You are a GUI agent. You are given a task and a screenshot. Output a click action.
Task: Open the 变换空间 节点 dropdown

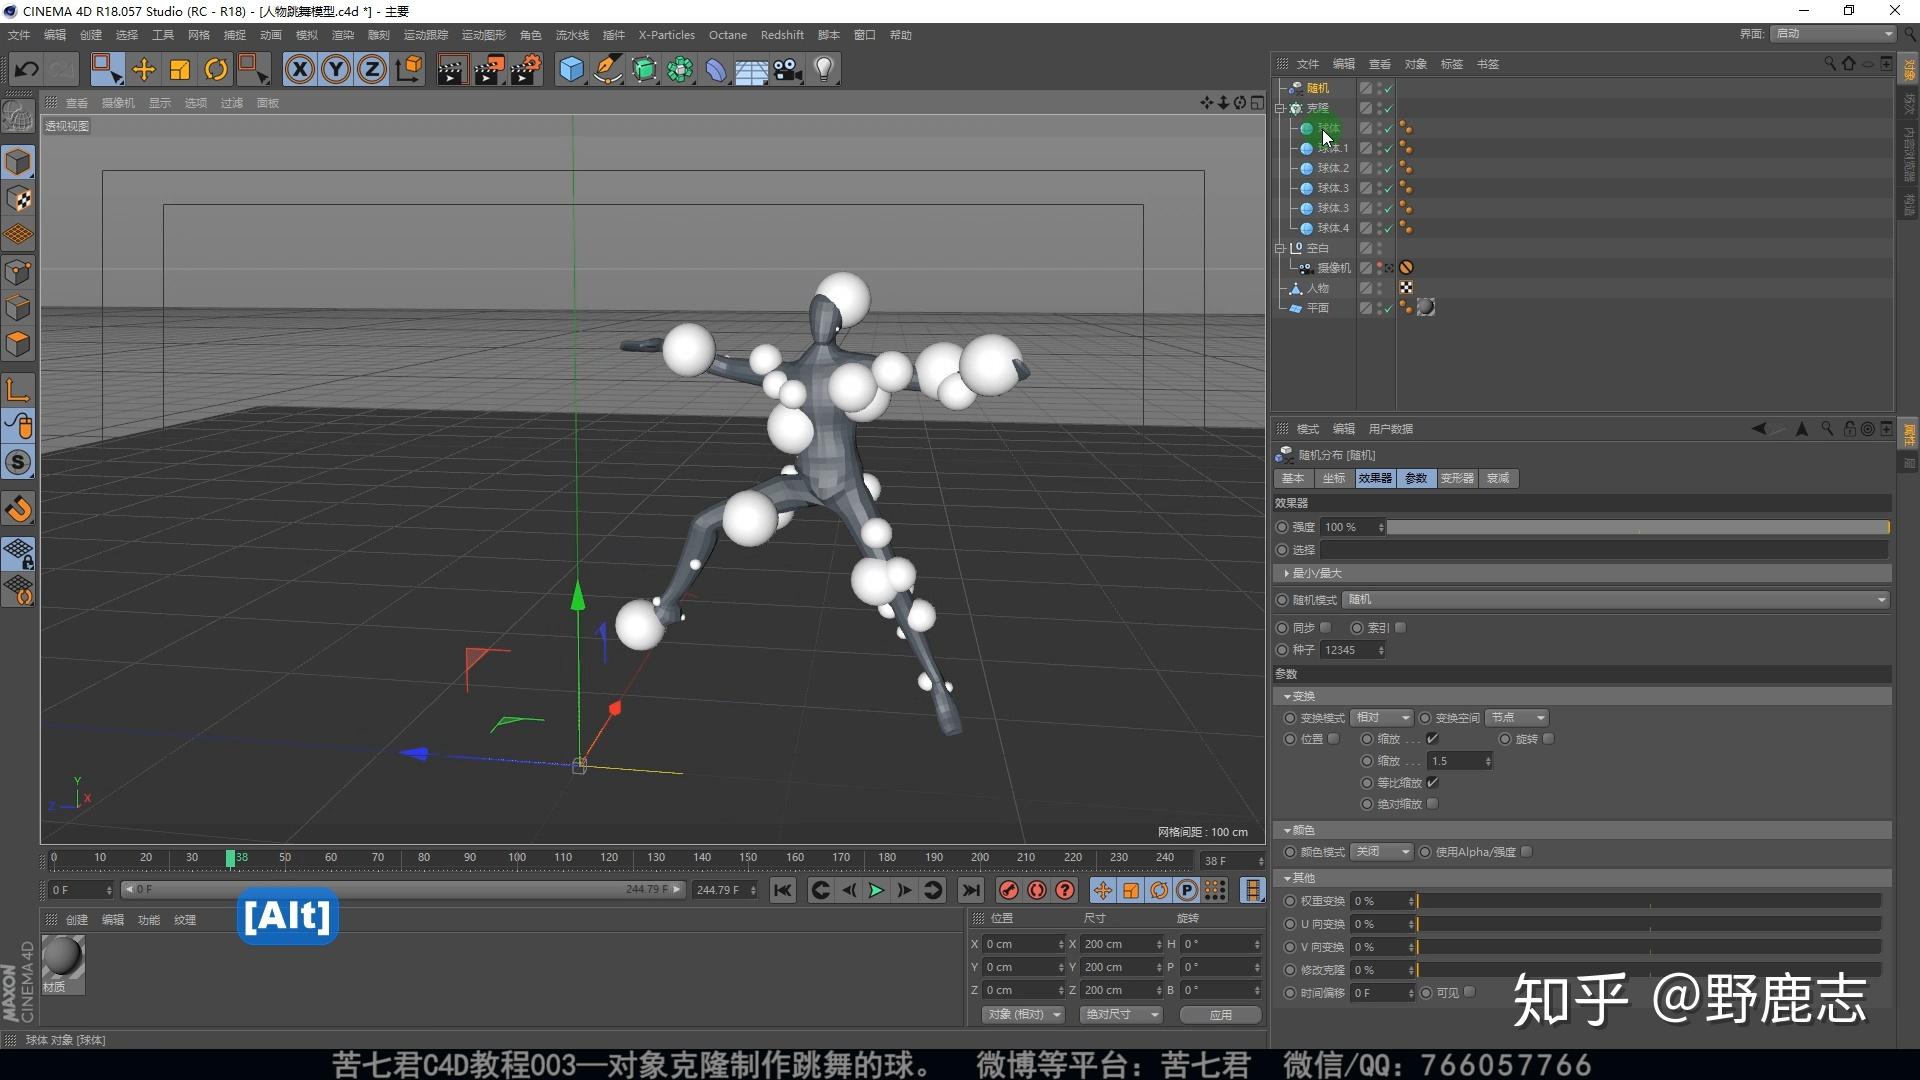pyautogui.click(x=1517, y=718)
